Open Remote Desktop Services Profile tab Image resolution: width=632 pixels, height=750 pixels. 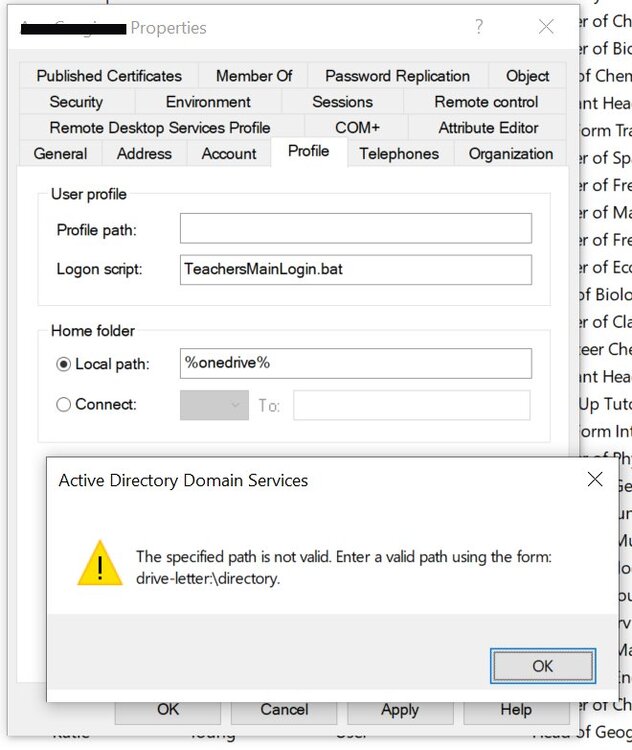coord(160,127)
